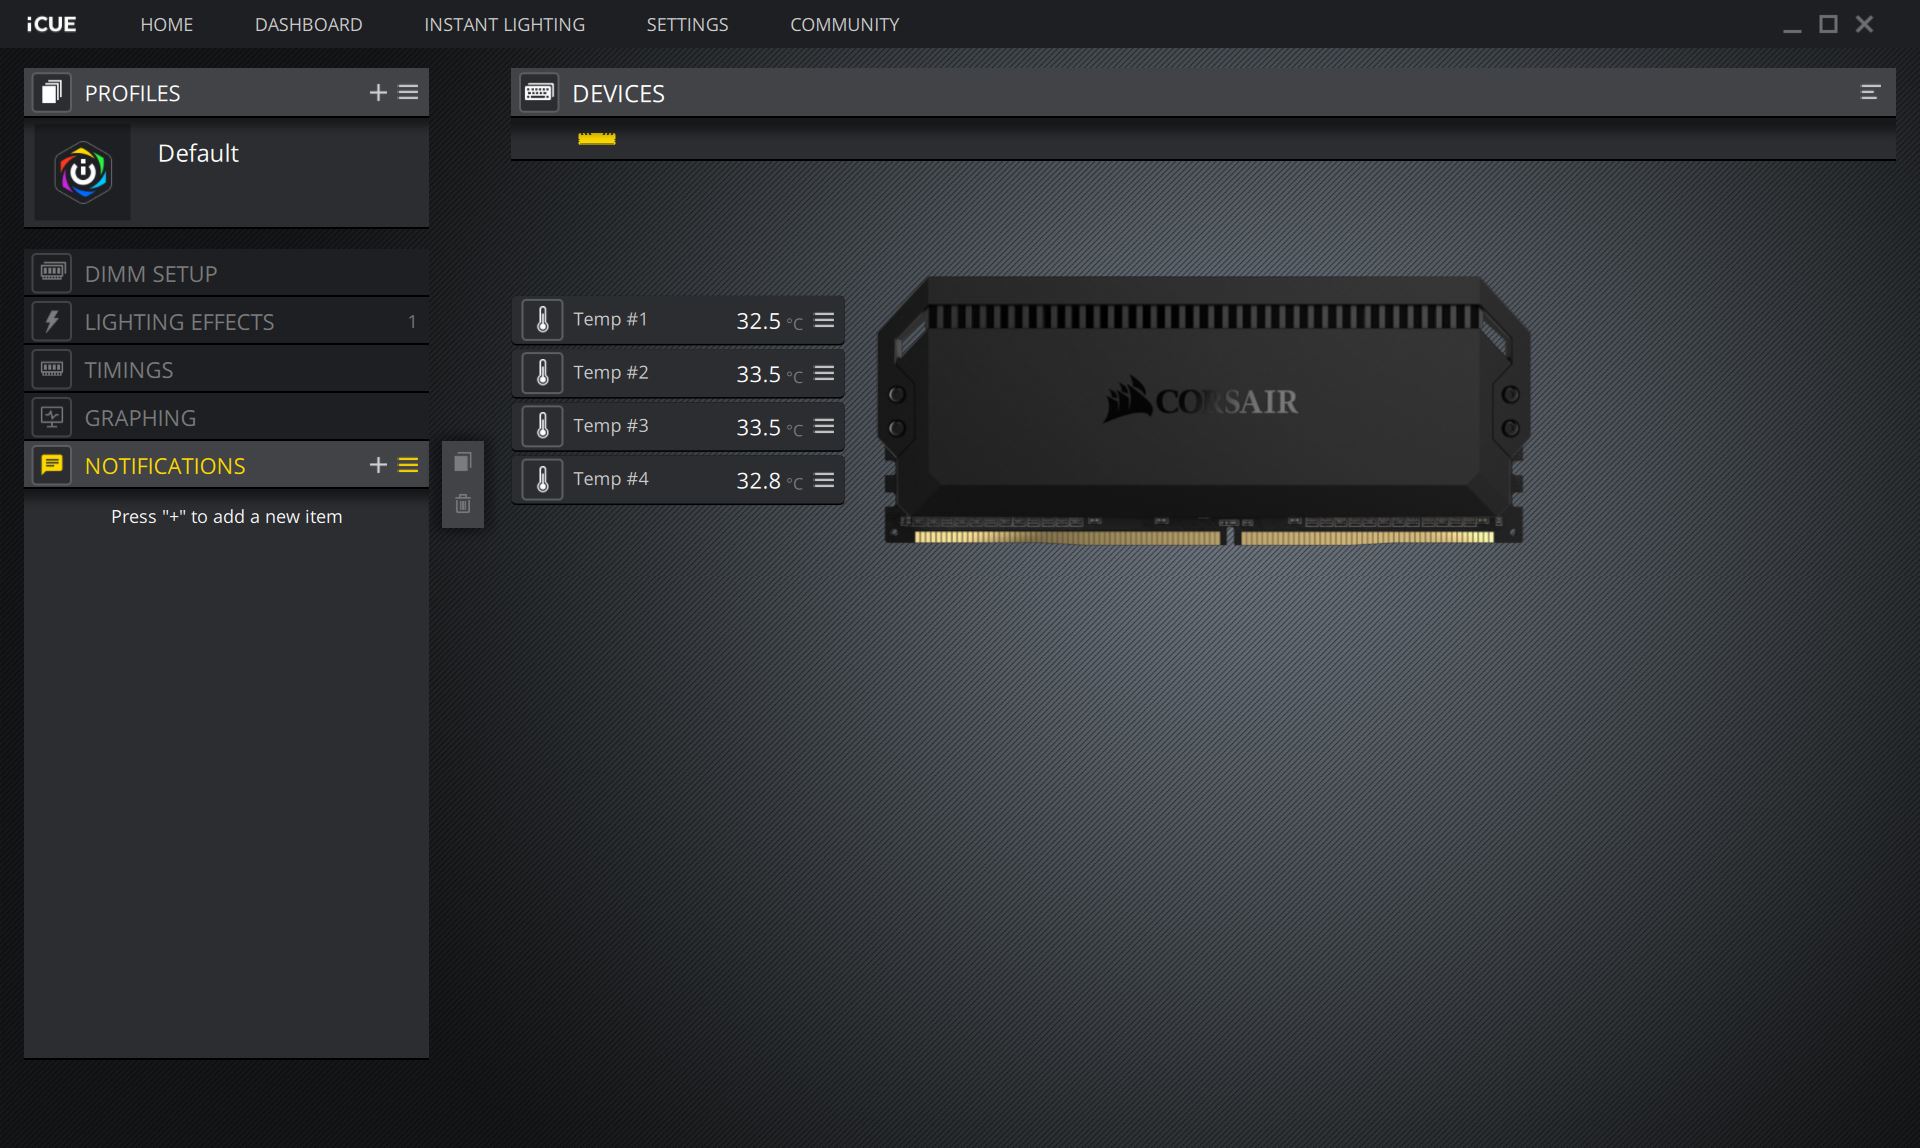Select the Default profile thumbnail
This screenshot has width=1920, height=1148.
83,173
